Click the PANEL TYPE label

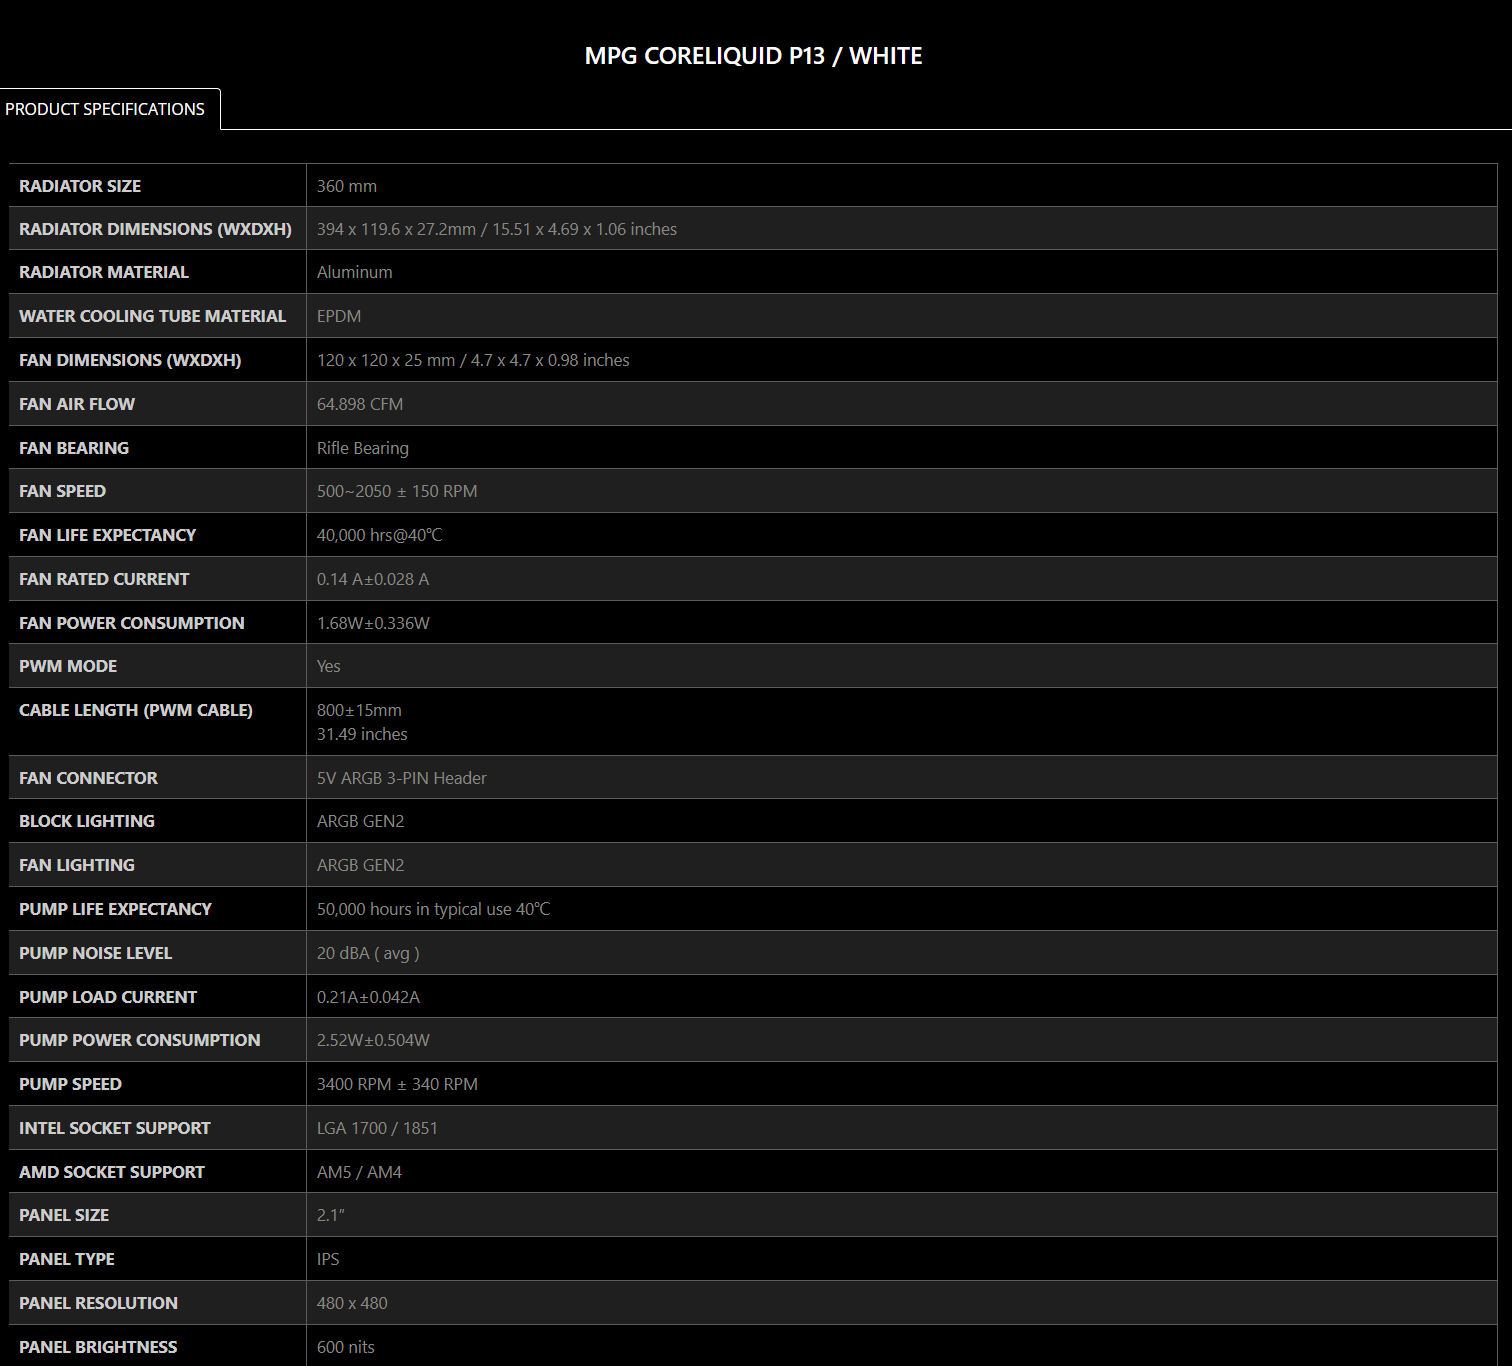(67, 1259)
